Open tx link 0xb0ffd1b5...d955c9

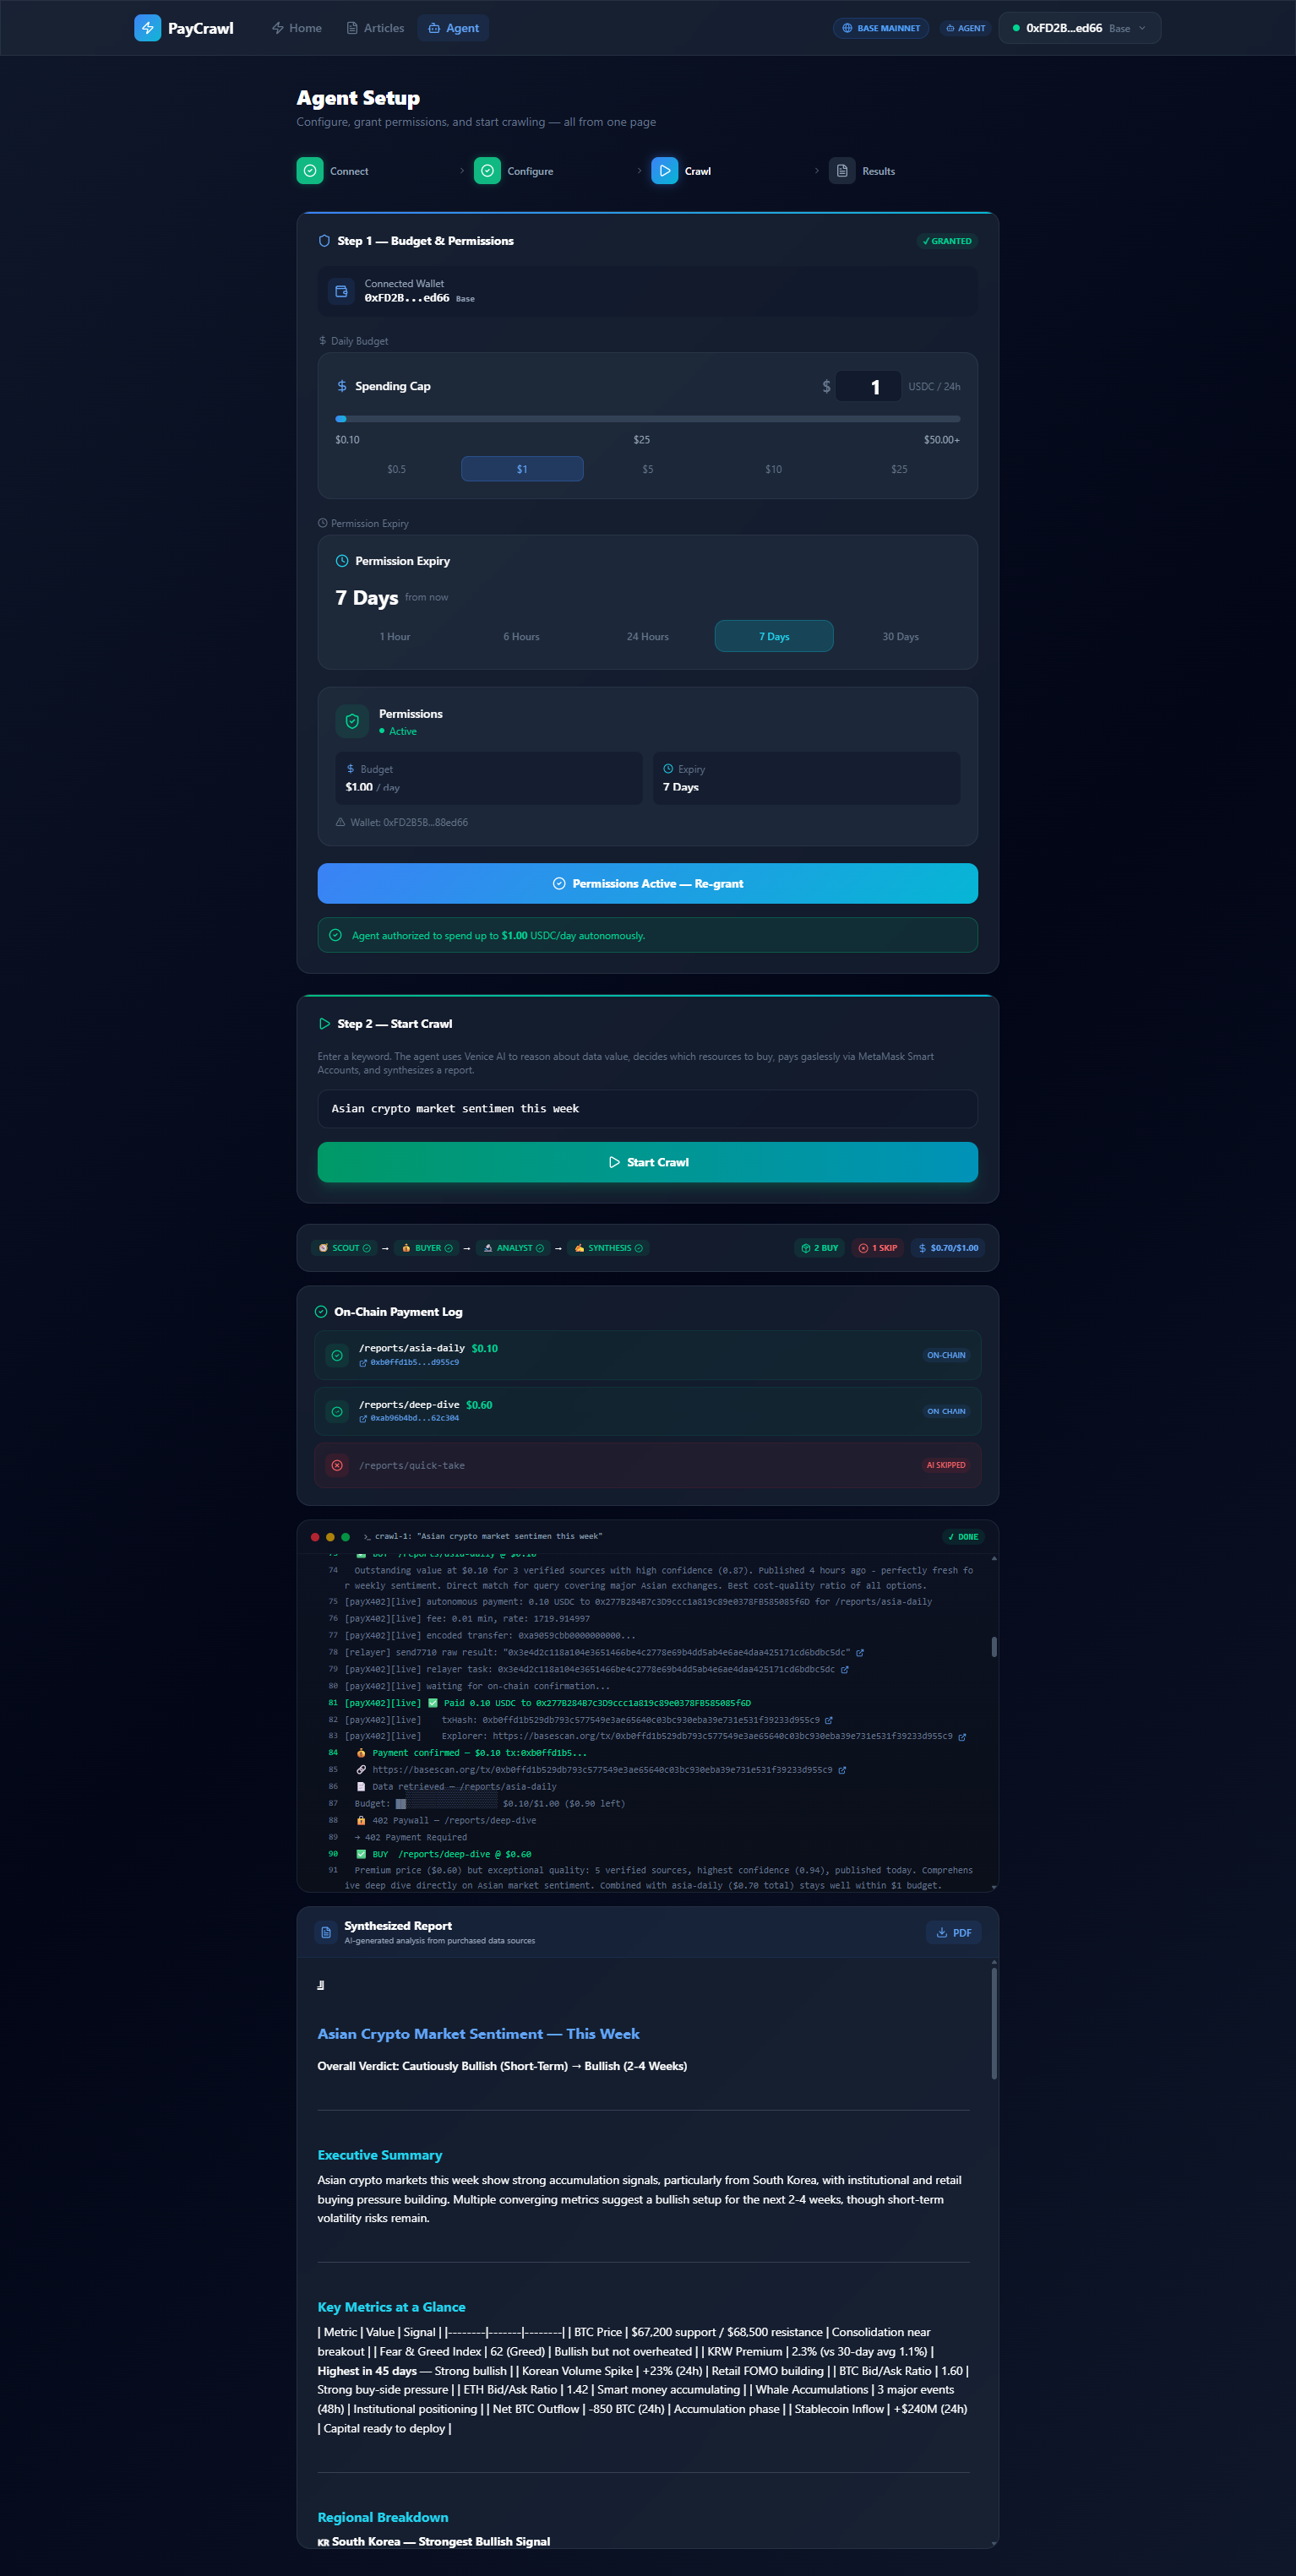409,1363
